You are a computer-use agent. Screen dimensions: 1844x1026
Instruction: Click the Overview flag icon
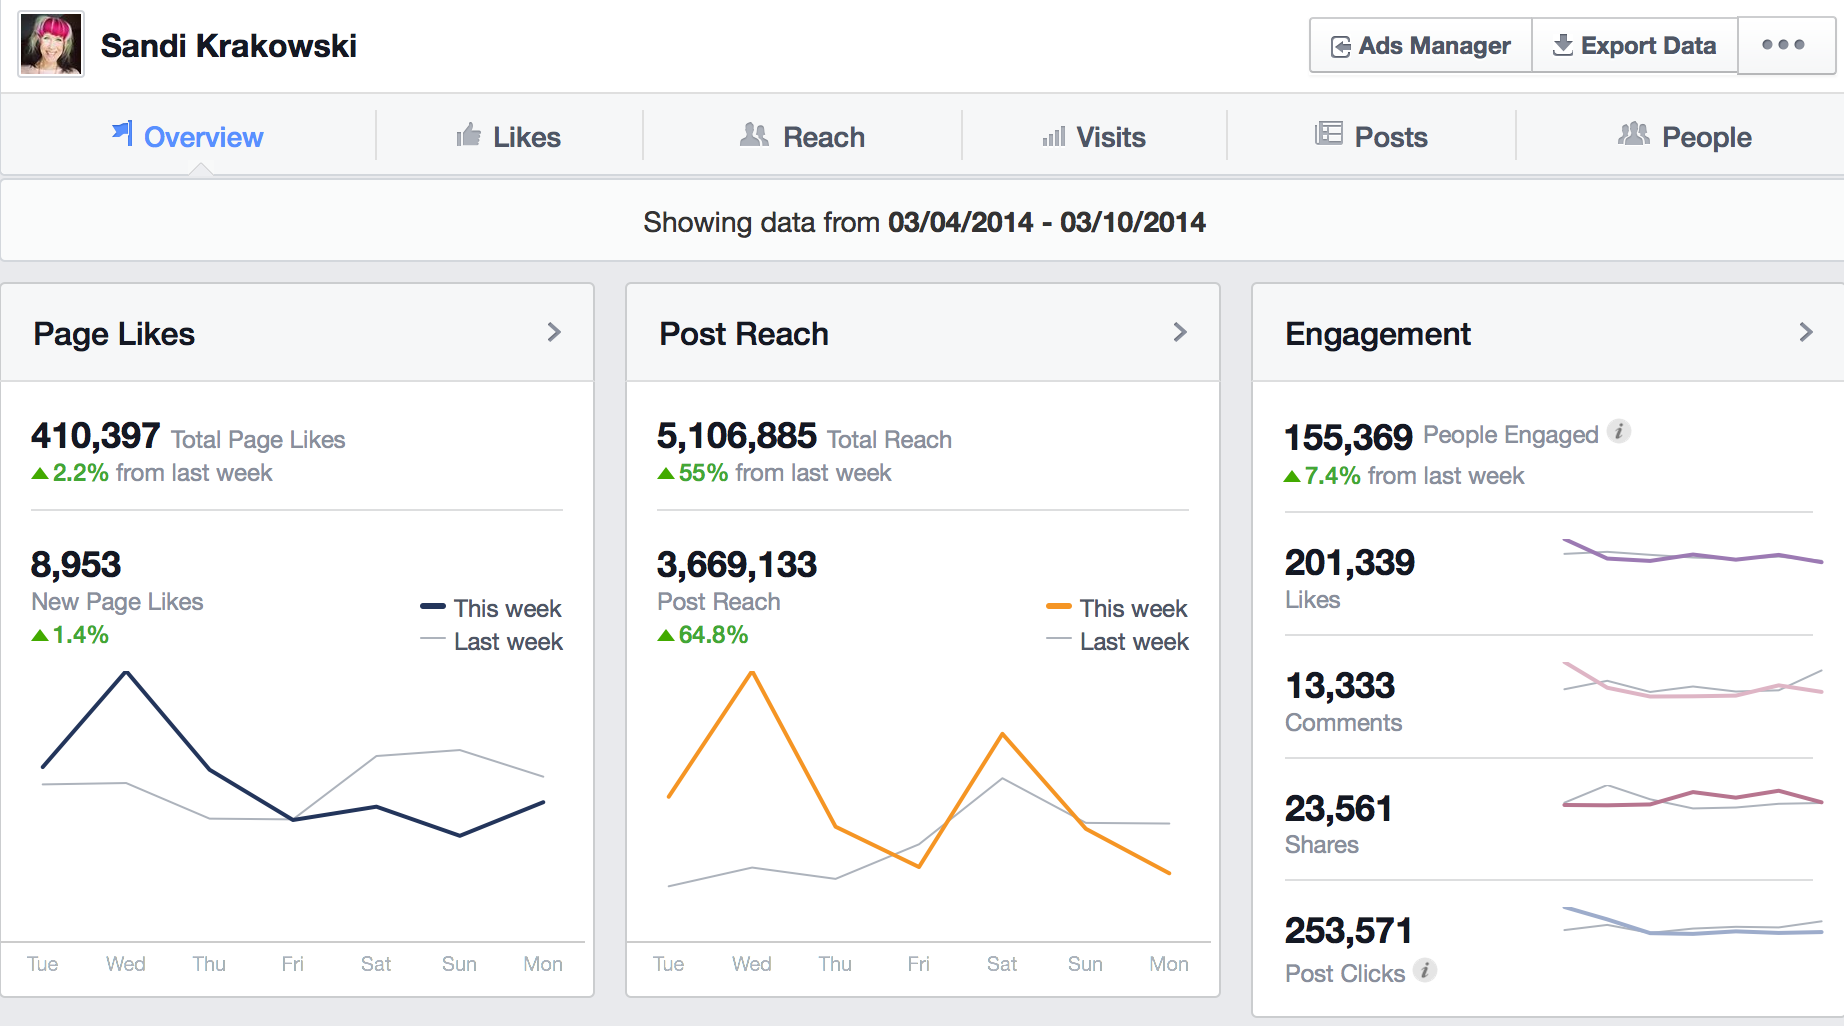122,134
